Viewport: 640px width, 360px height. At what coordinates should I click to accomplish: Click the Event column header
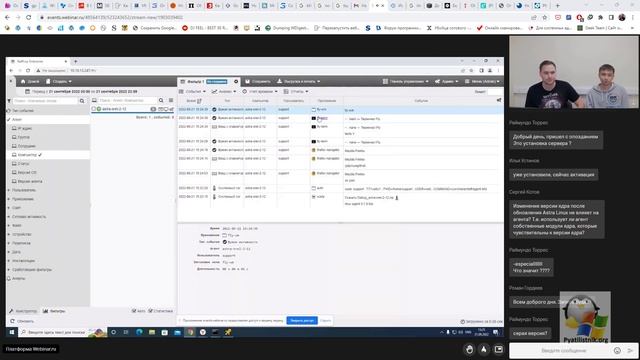421,100
